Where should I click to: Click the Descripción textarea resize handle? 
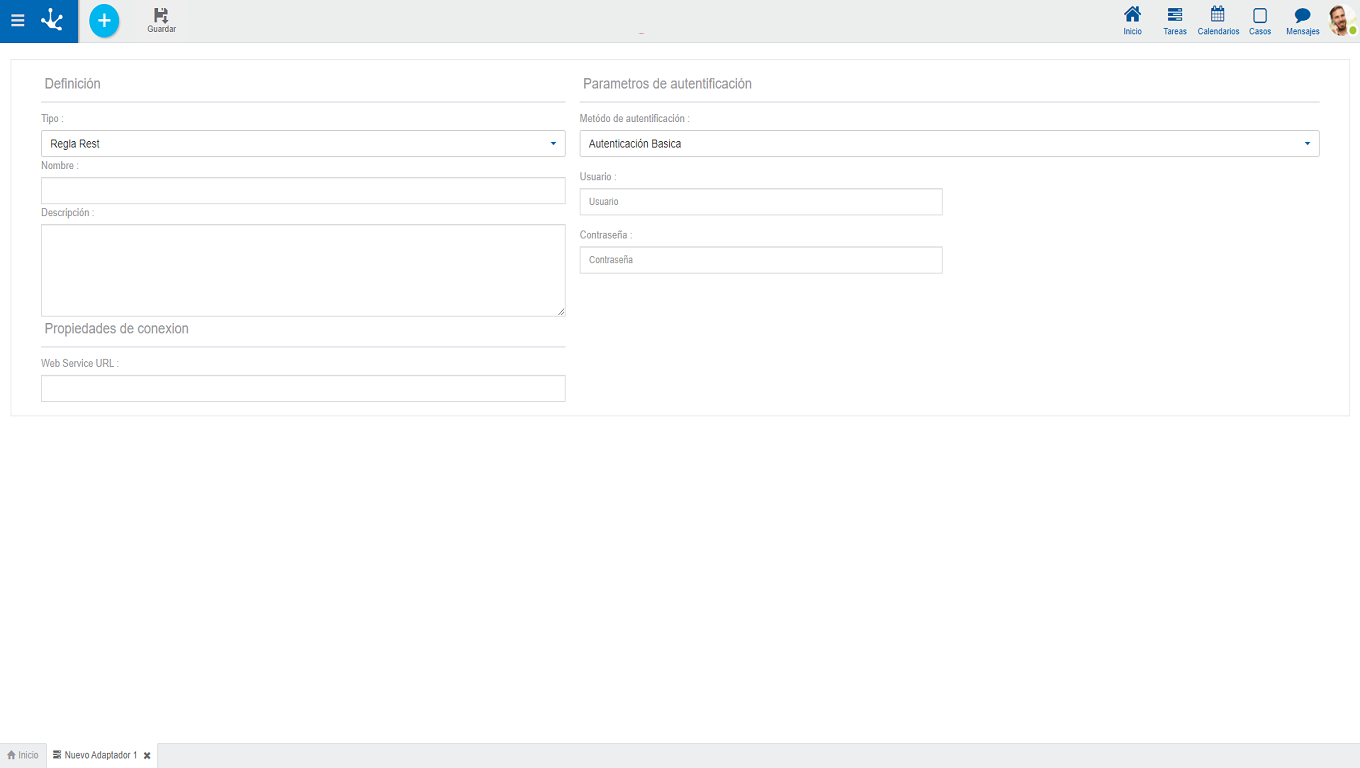[561, 312]
